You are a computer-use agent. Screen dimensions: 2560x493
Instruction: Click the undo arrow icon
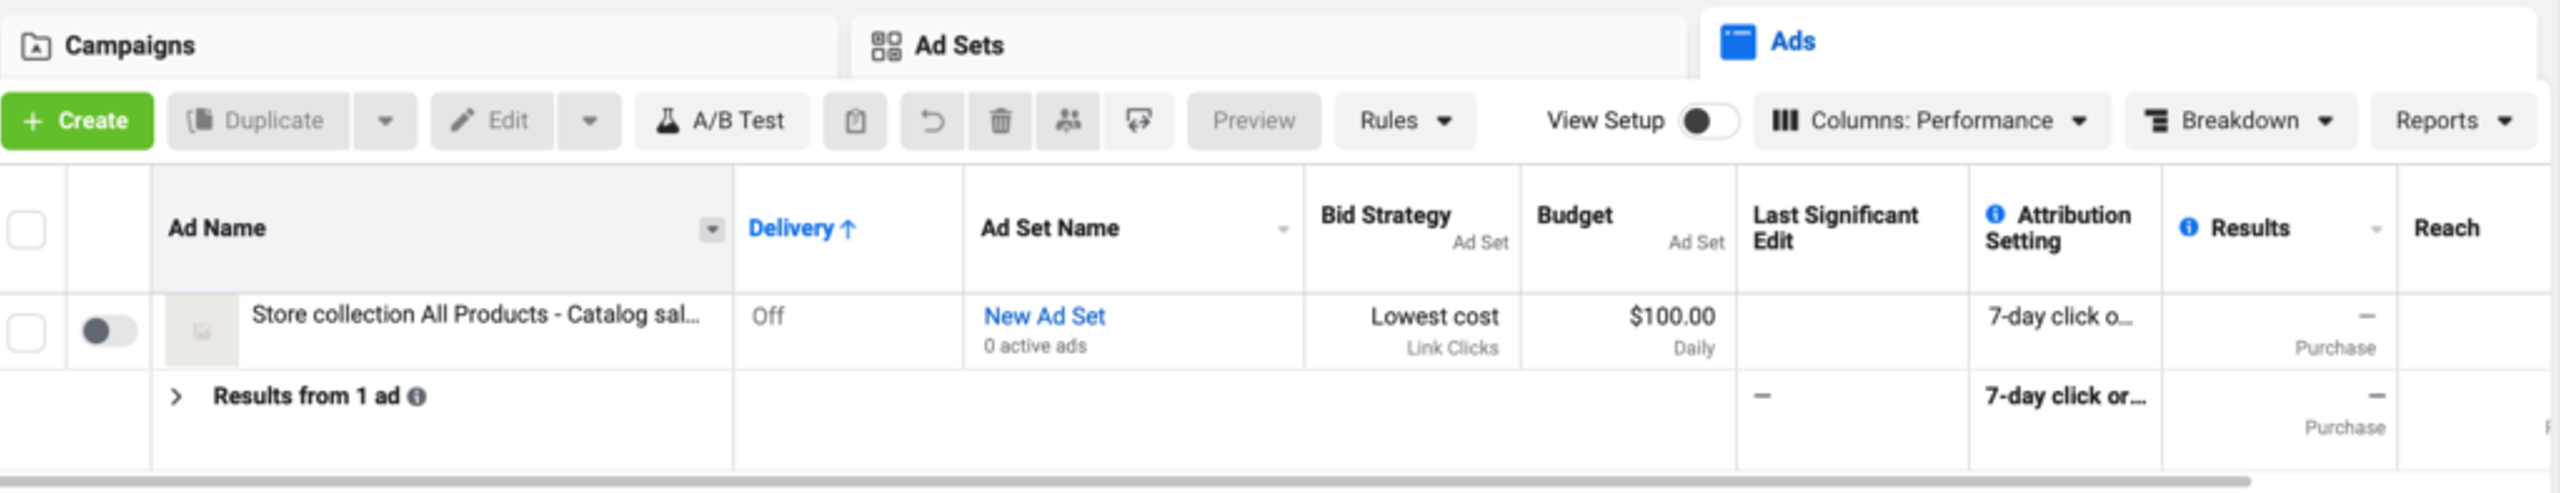(932, 121)
